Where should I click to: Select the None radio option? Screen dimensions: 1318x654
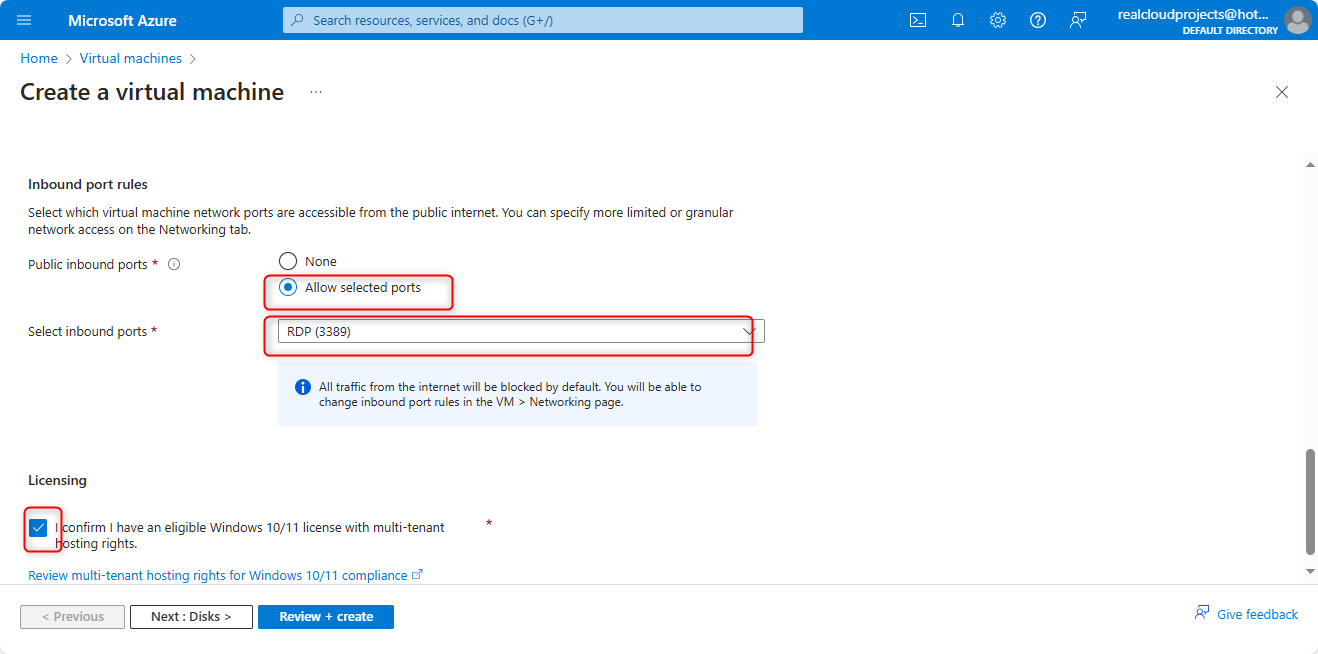click(288, 262)
